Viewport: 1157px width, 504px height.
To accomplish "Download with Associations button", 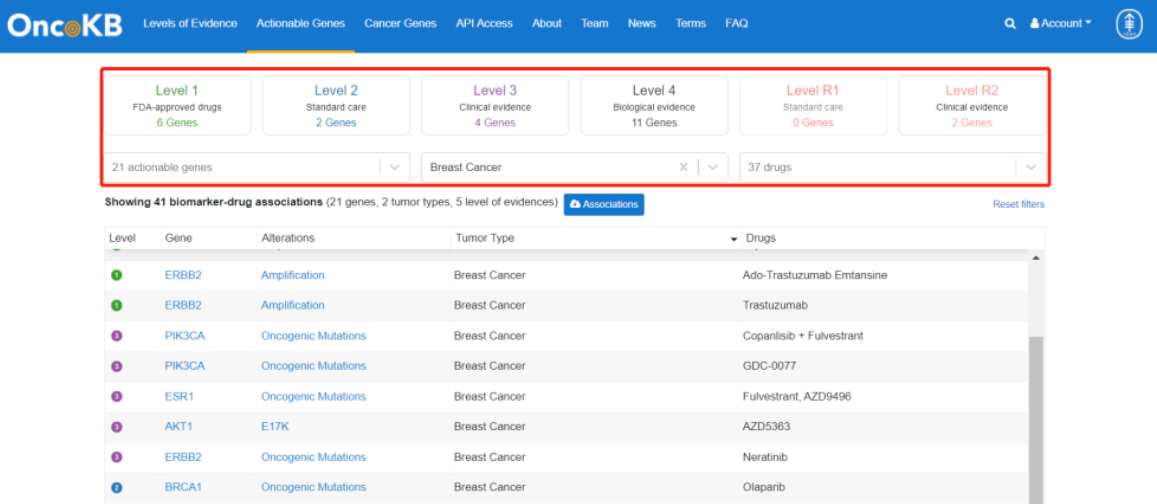I will click(604, 204).
